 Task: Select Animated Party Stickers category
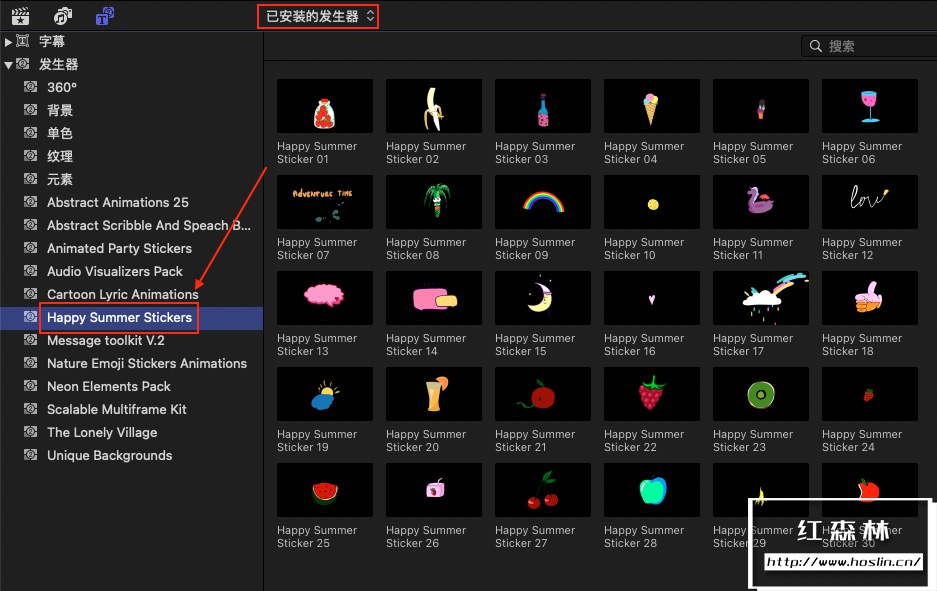[120, 249]
